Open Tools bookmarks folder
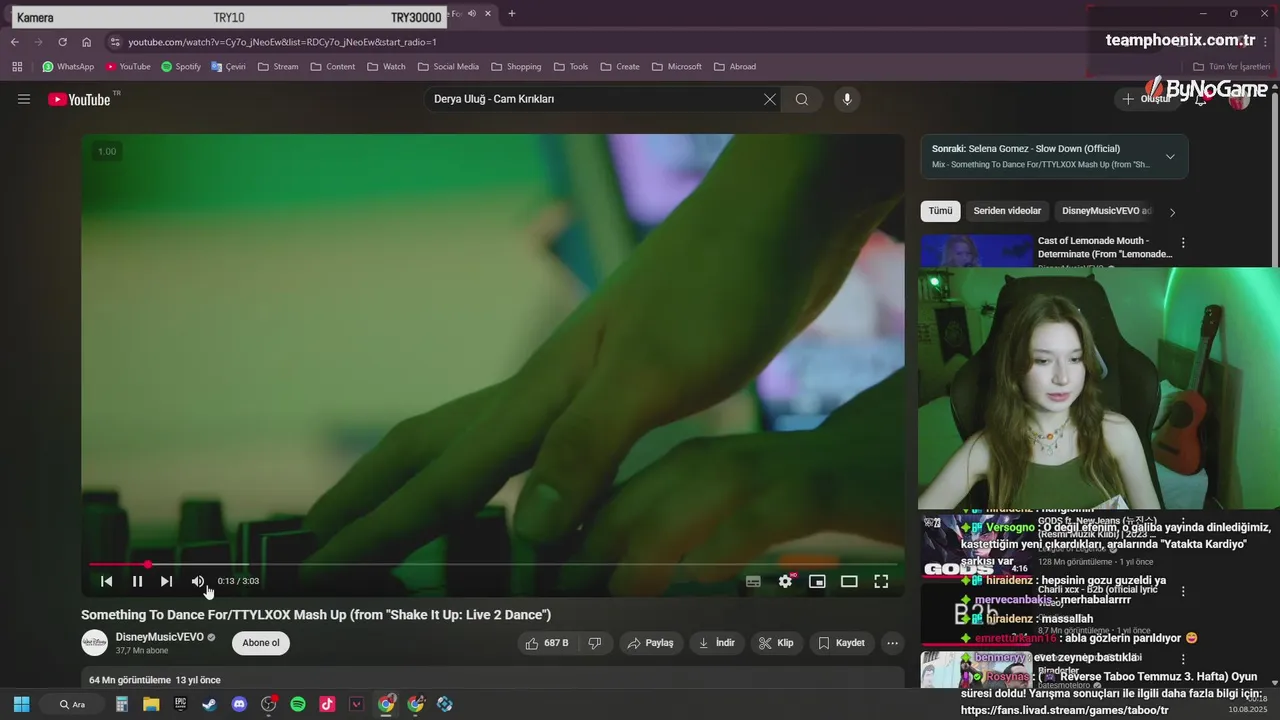This screenshot has width=1280, height=720. [570, 67]
